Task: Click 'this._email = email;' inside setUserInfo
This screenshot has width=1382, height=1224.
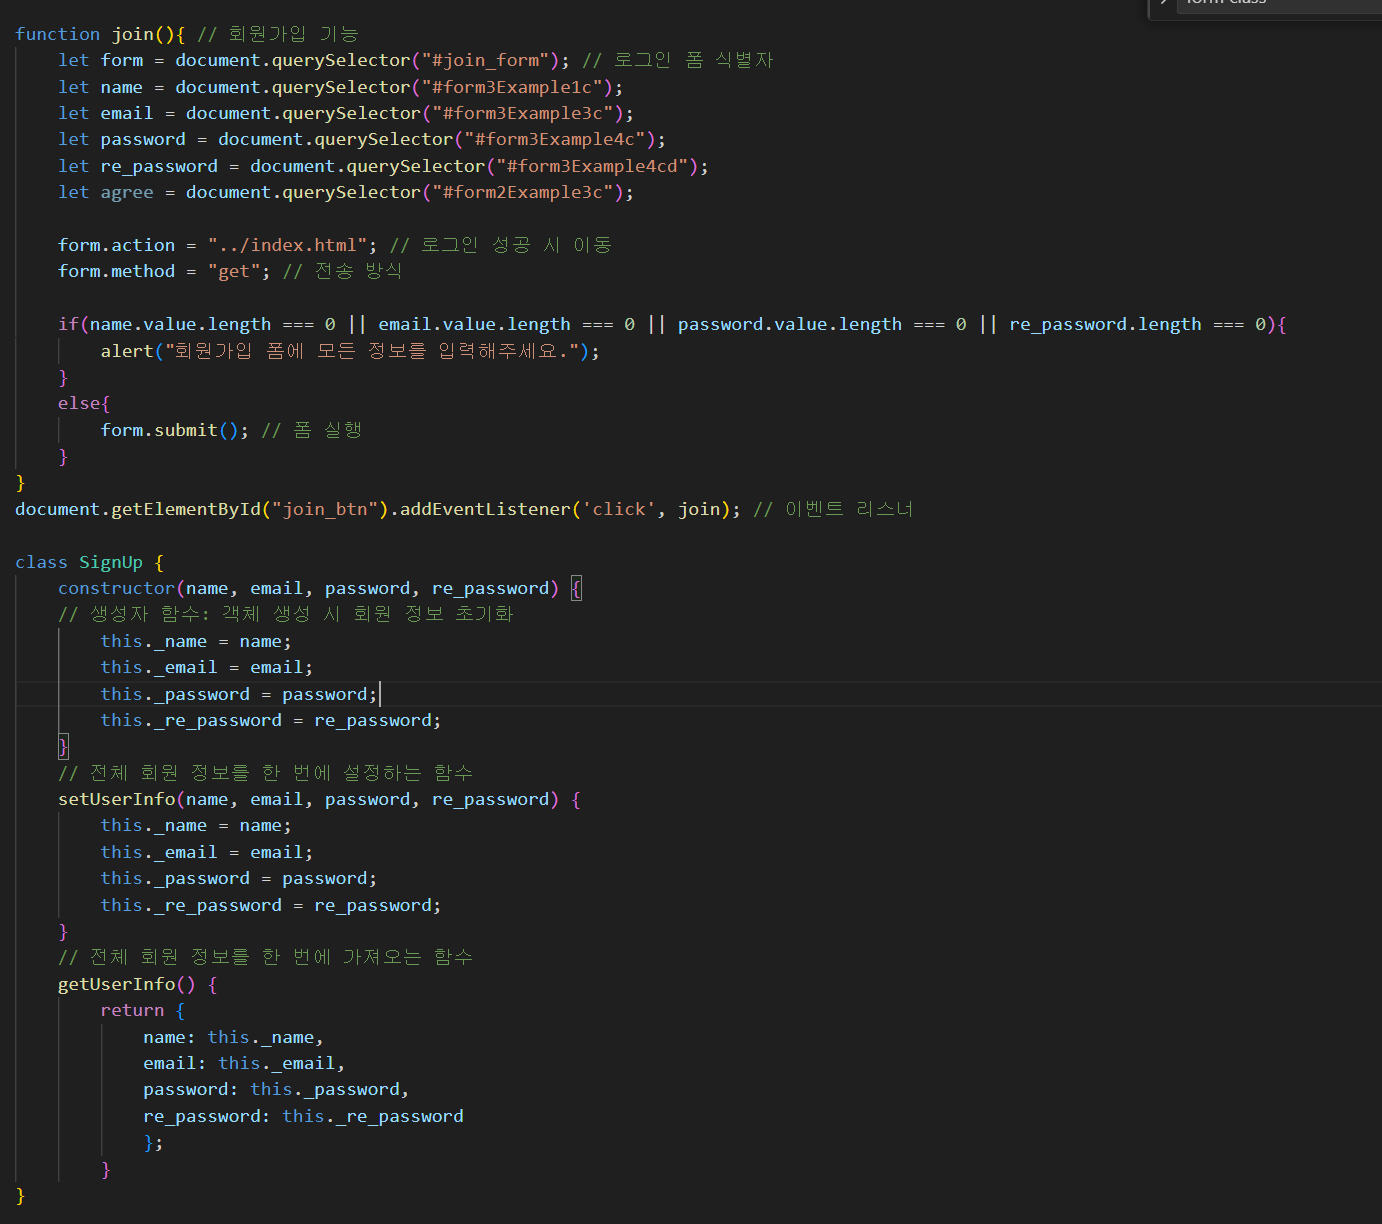Action: pyautogui.click(x=207, y=852)
